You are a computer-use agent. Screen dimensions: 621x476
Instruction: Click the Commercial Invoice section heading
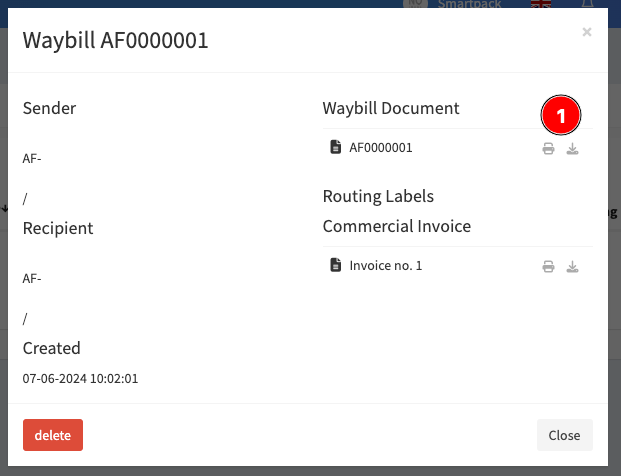point(397,227)
